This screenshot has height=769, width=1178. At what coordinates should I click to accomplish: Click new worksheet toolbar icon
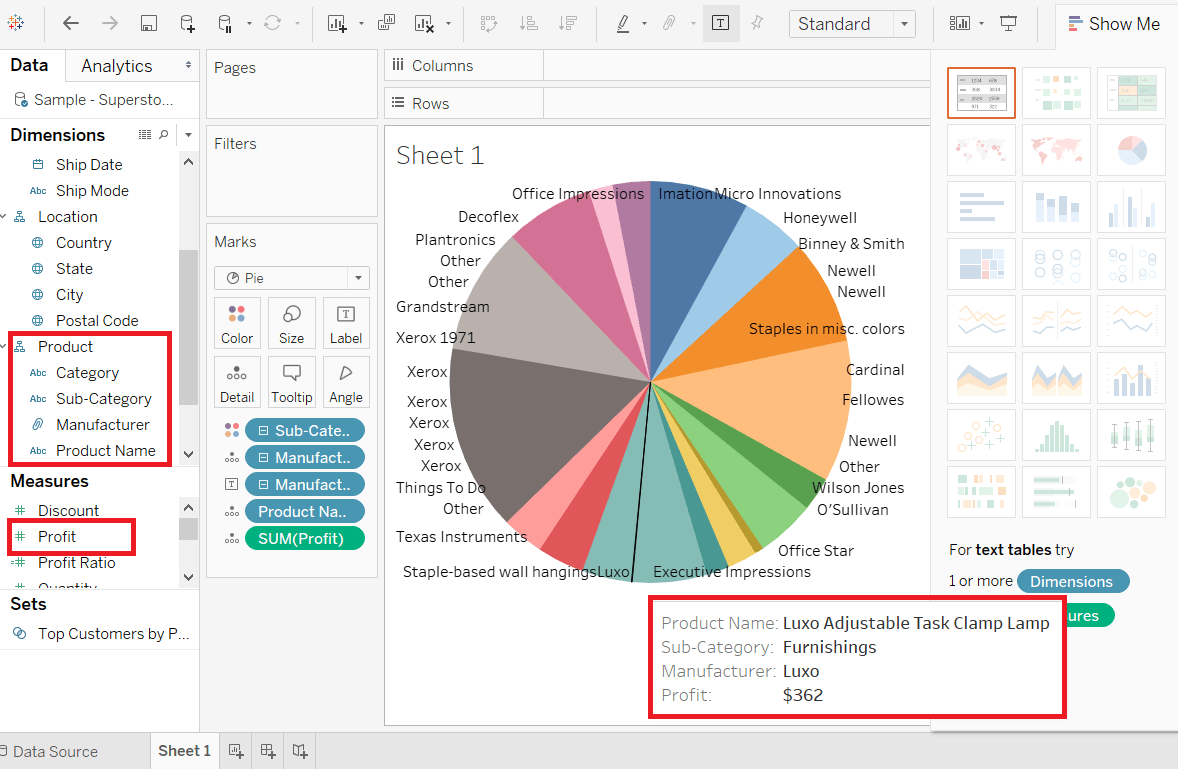click(x=337, y=23)
